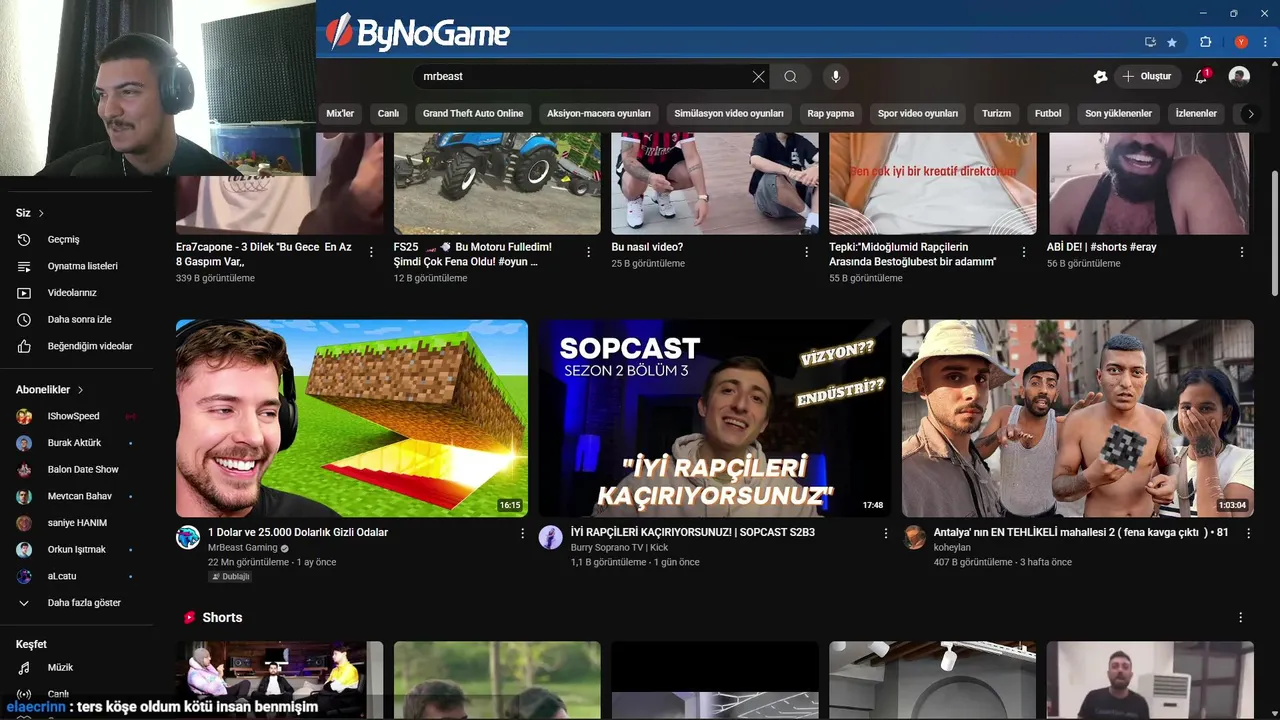Open the notifications bell
This screenshot has width=1280, height=720.
[1202, 76]
